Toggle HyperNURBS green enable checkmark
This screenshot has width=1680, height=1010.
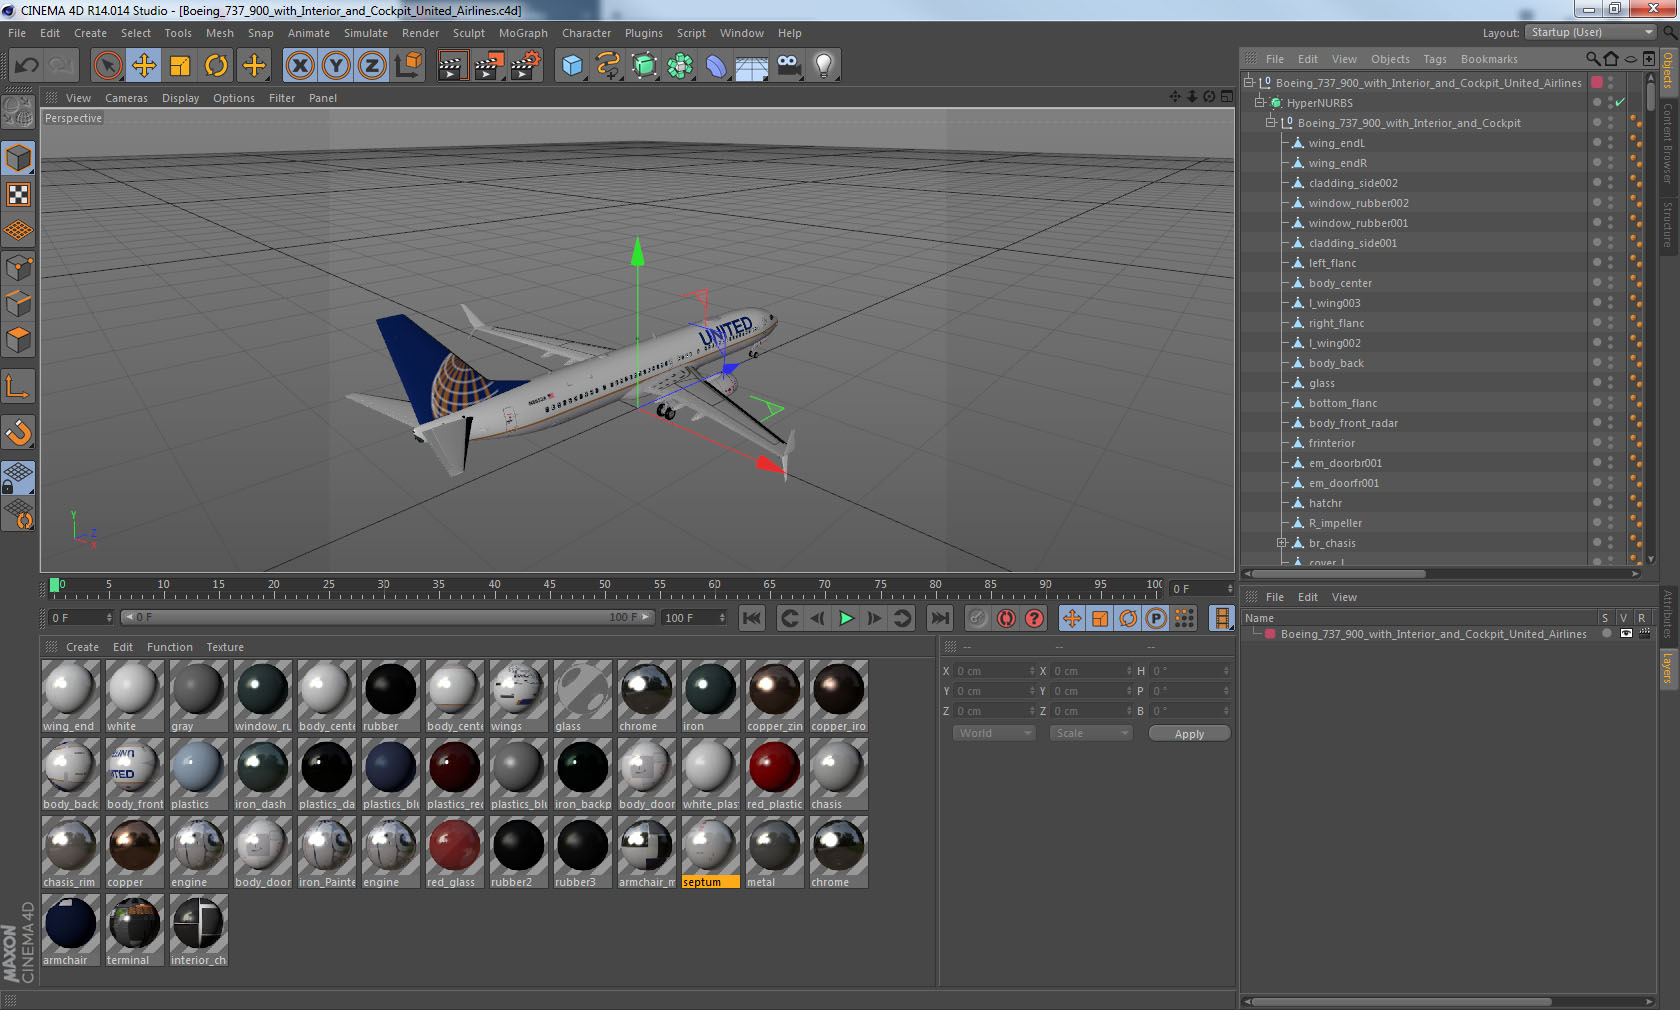pyautogui.click(x=1620, y=103)
